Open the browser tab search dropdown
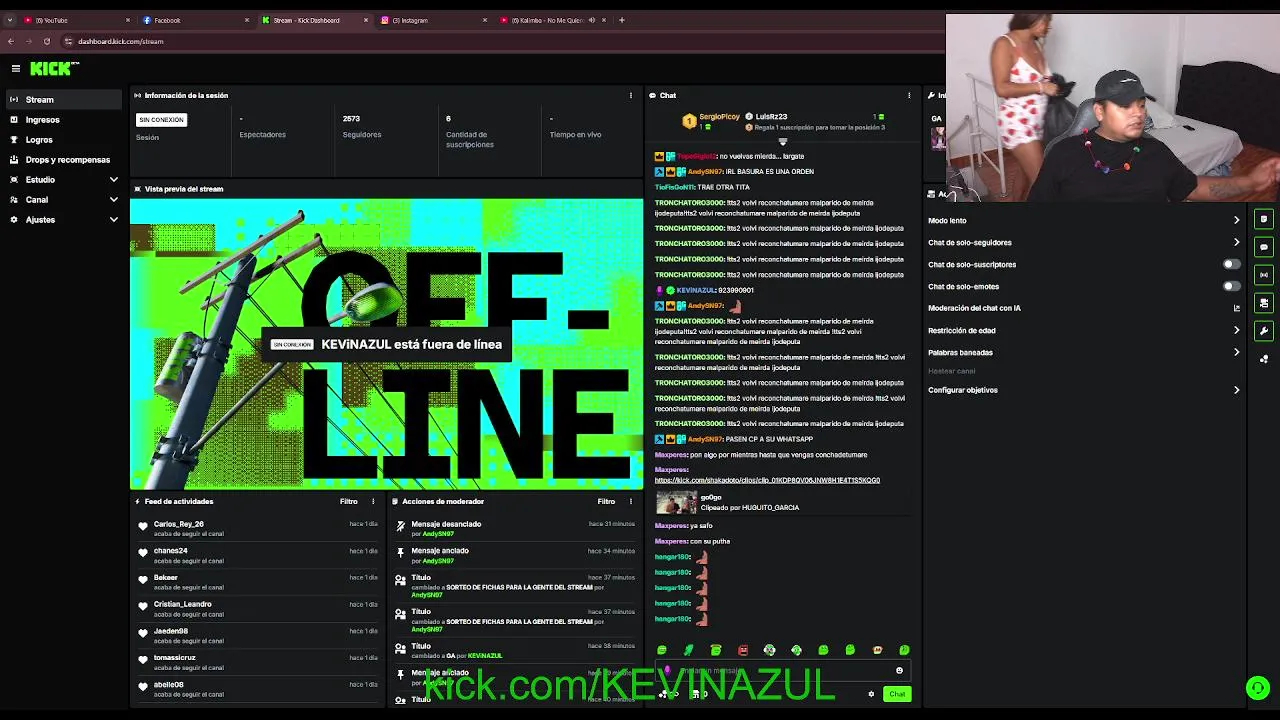The width and height of the screenshot is (1280, 720). tap(10, 20)
